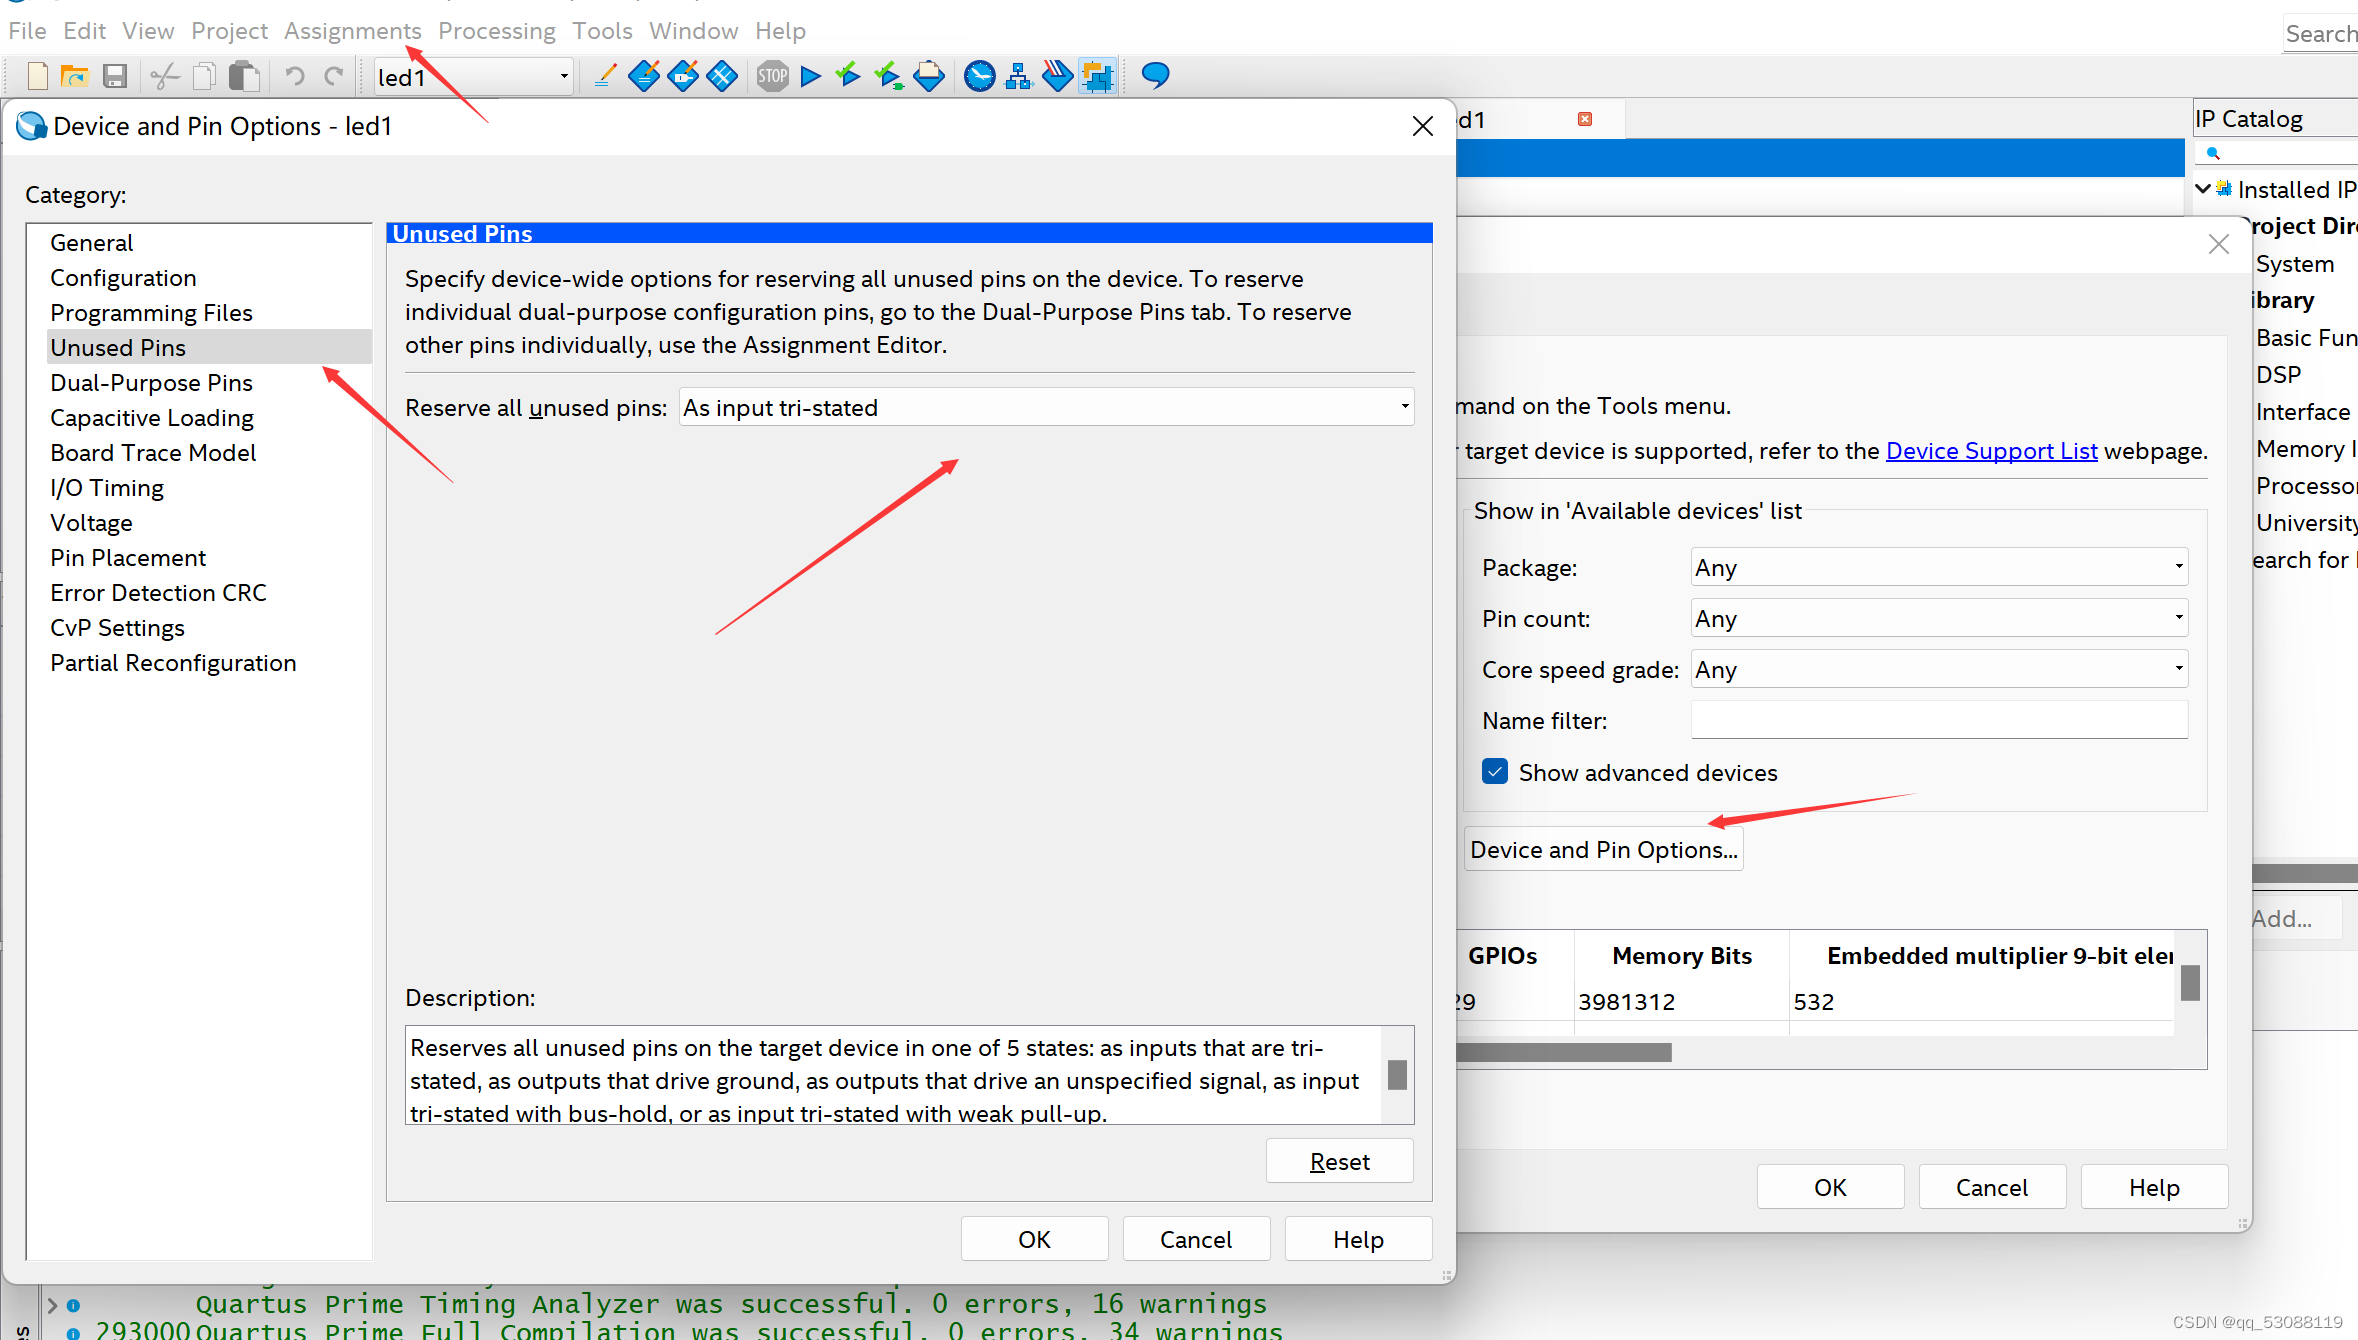
Task: Click the Stop Processing icon
Action: pos(772,76)
